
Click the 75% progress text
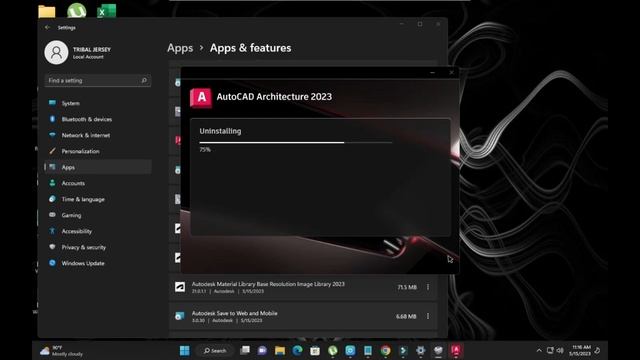(205, 150)
